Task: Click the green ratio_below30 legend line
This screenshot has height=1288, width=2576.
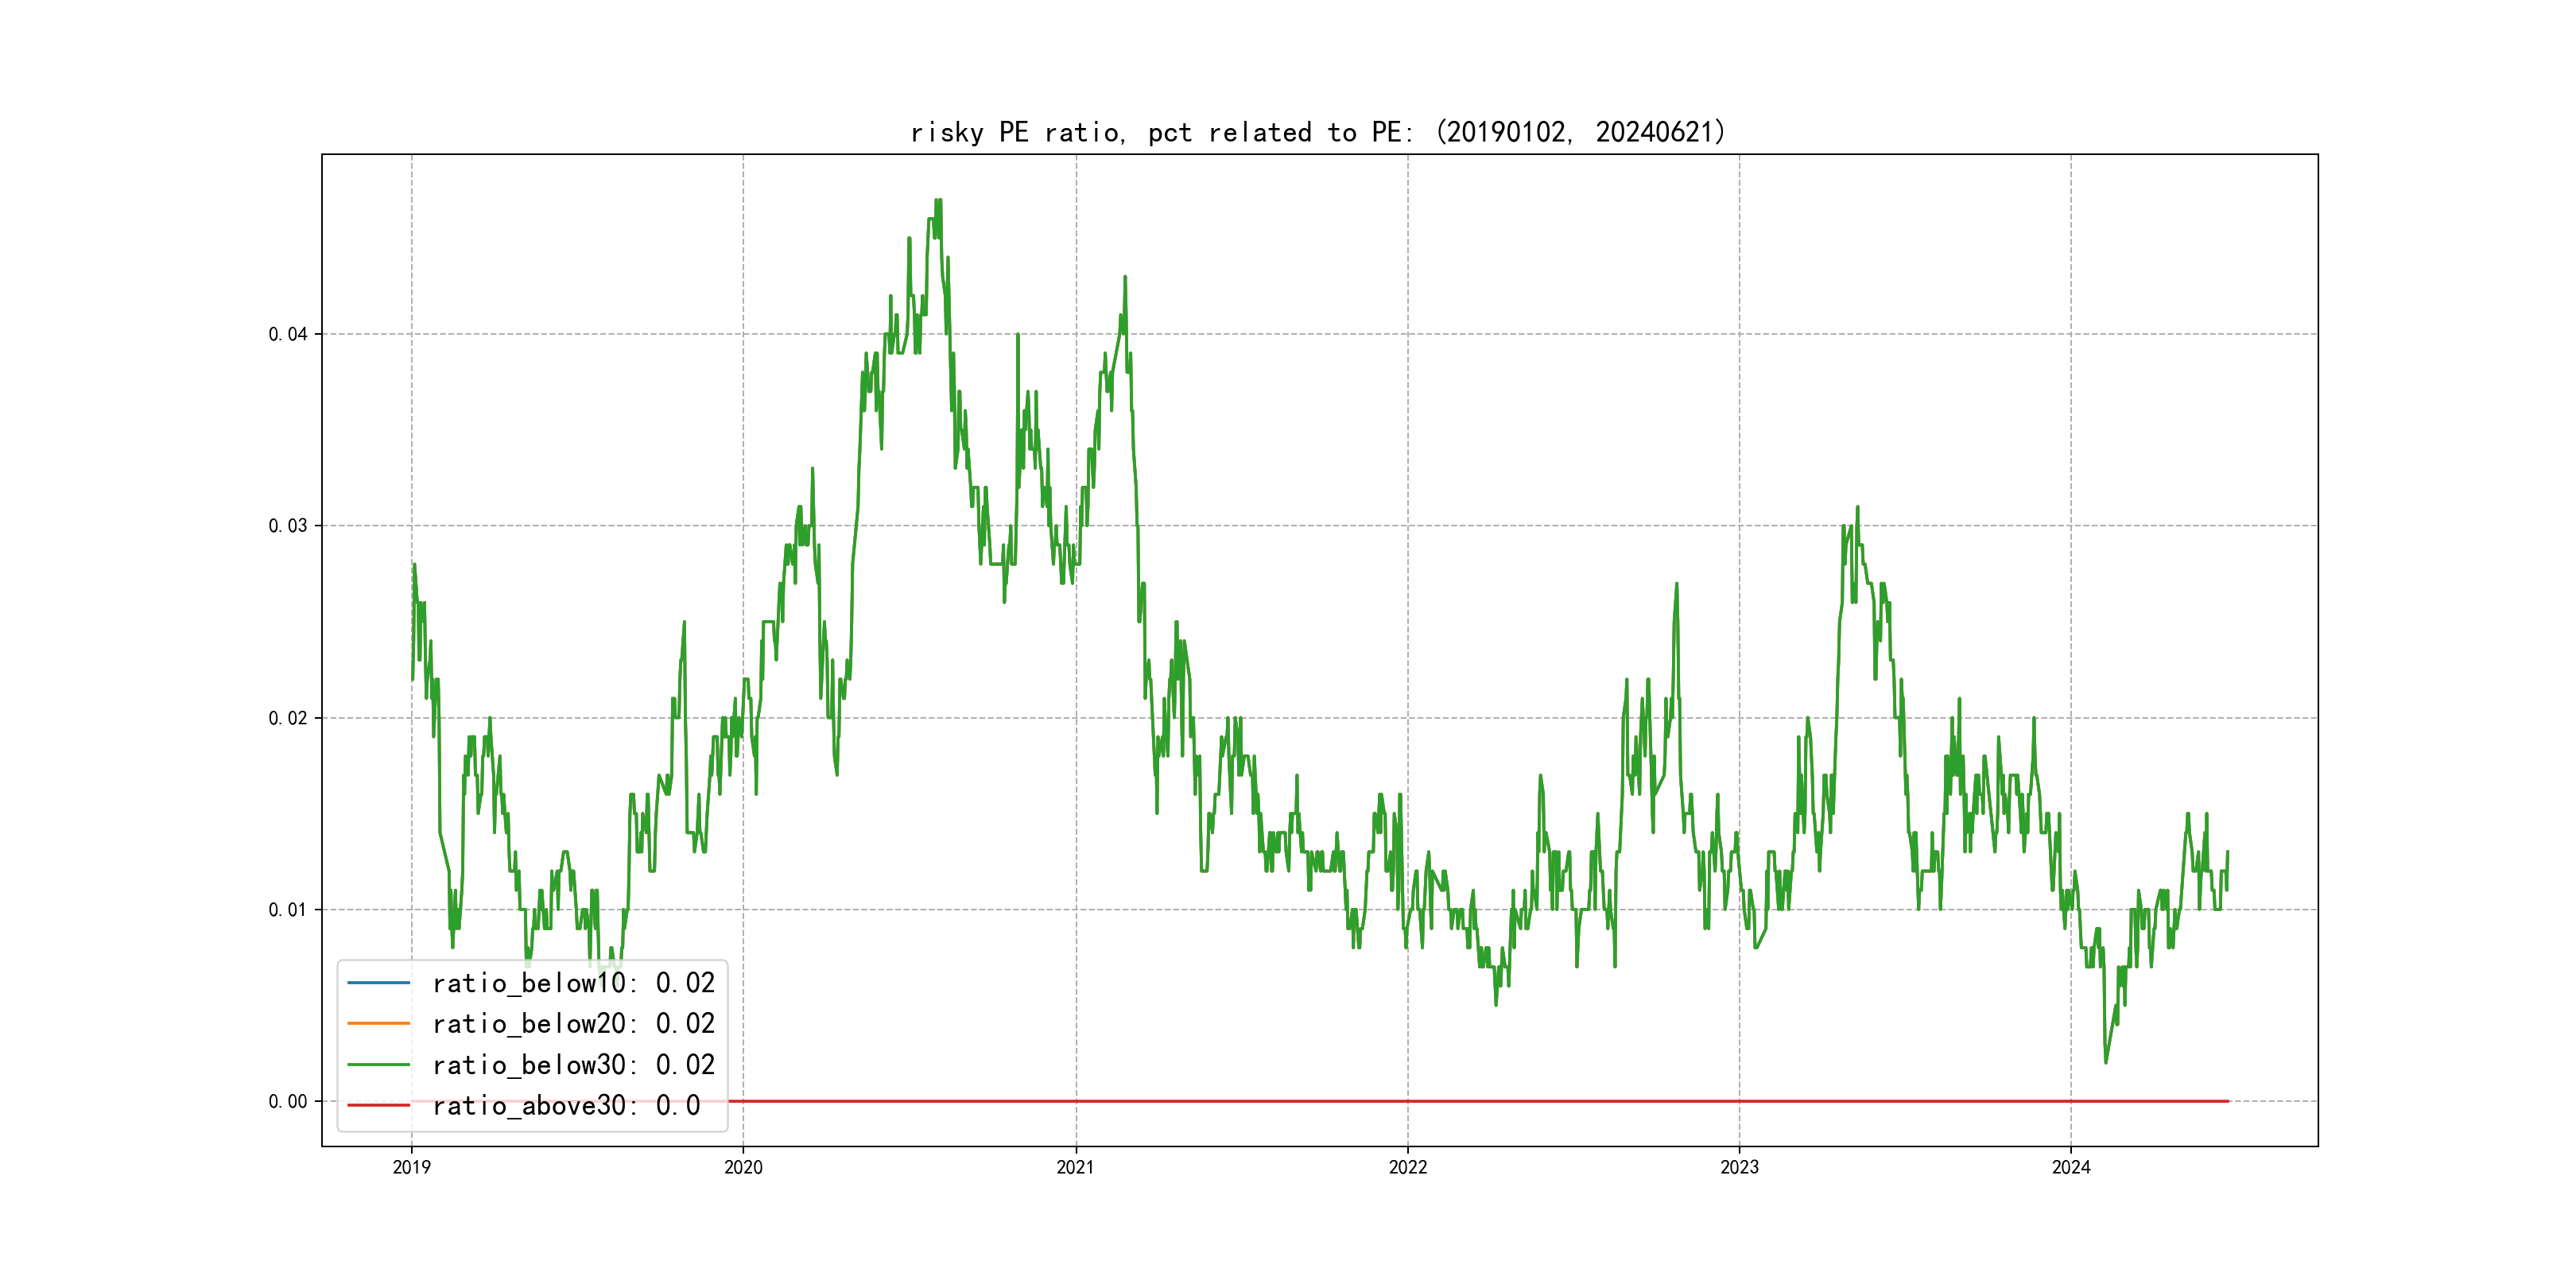Action: coord(378,1065)
